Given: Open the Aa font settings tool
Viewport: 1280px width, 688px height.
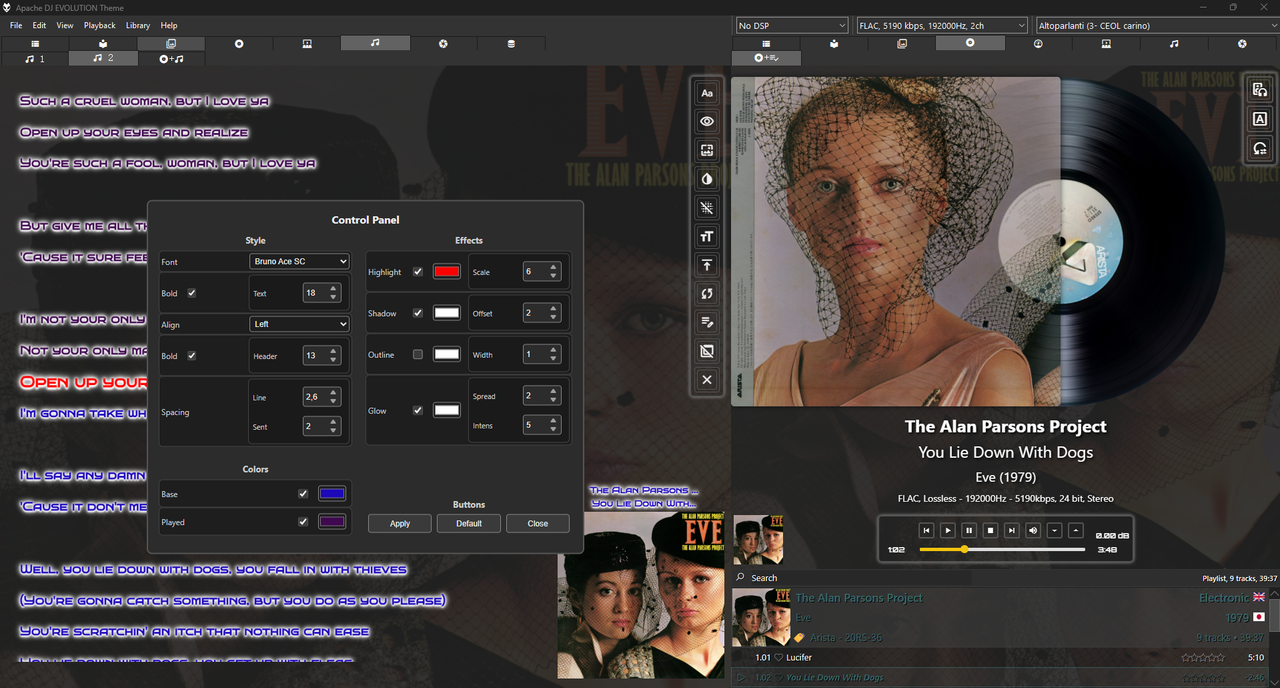Looking at the screenshot, I should coord(707,93).
